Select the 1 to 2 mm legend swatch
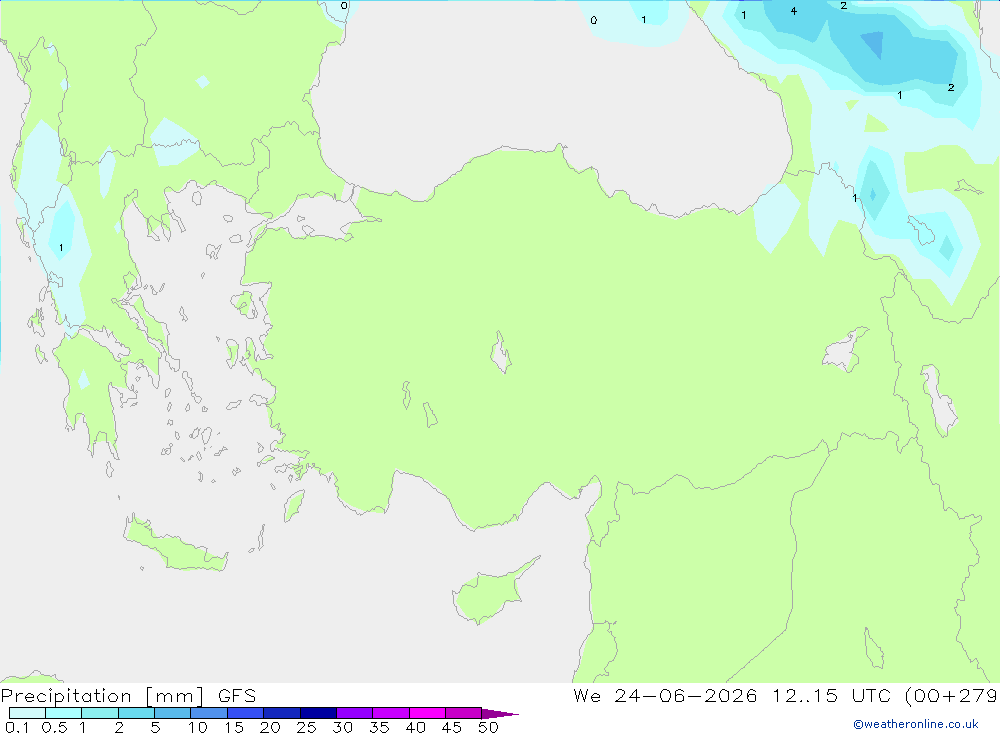This screenshot has height=733, width=1000. click(99, 713)
